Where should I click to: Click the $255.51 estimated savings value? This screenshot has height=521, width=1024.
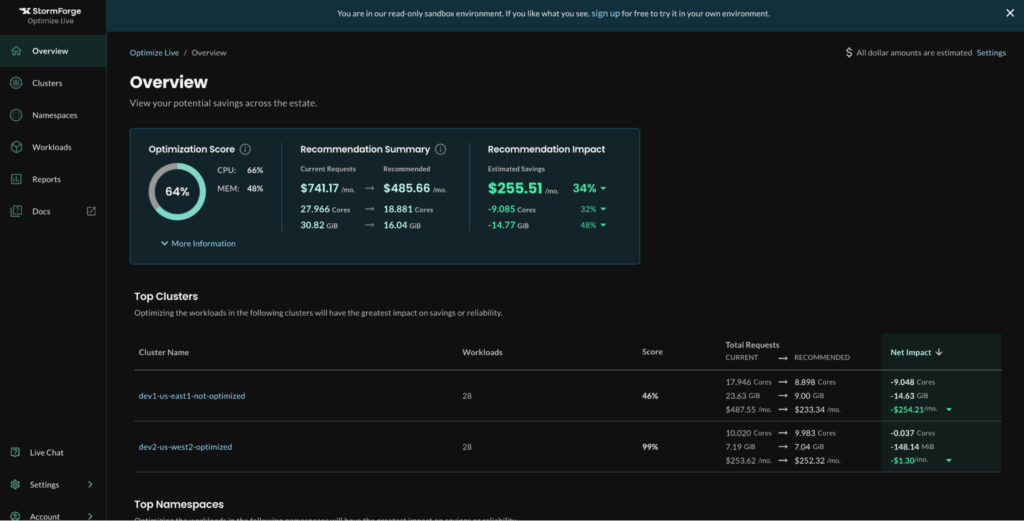[515, 188]
